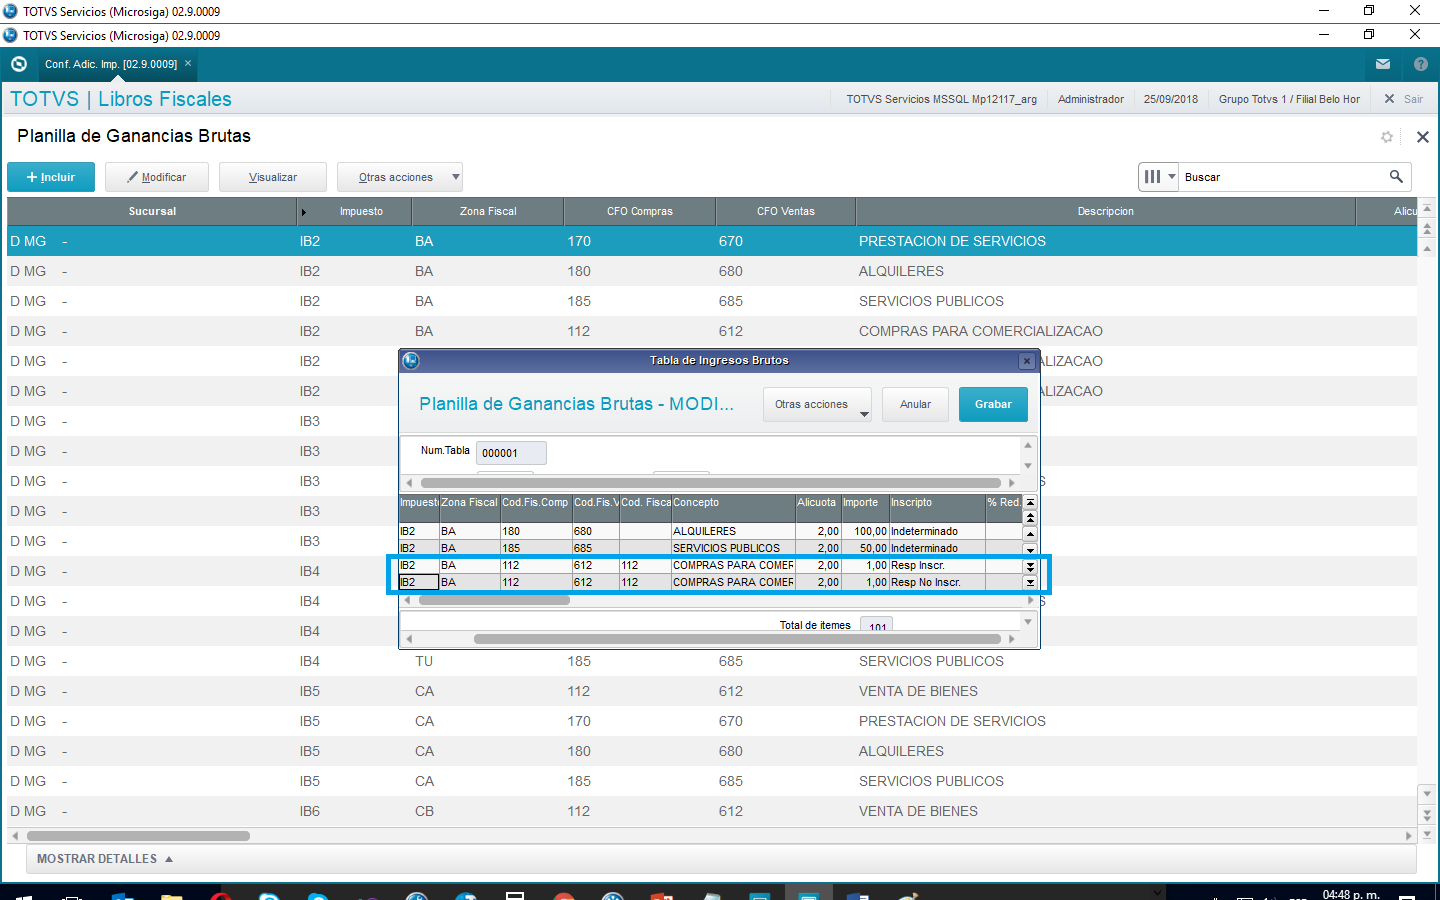Expand MOSTRAR DETALLES panel
The width and height of the screenshot is (1440, 900).
click(x=105, y=859)
